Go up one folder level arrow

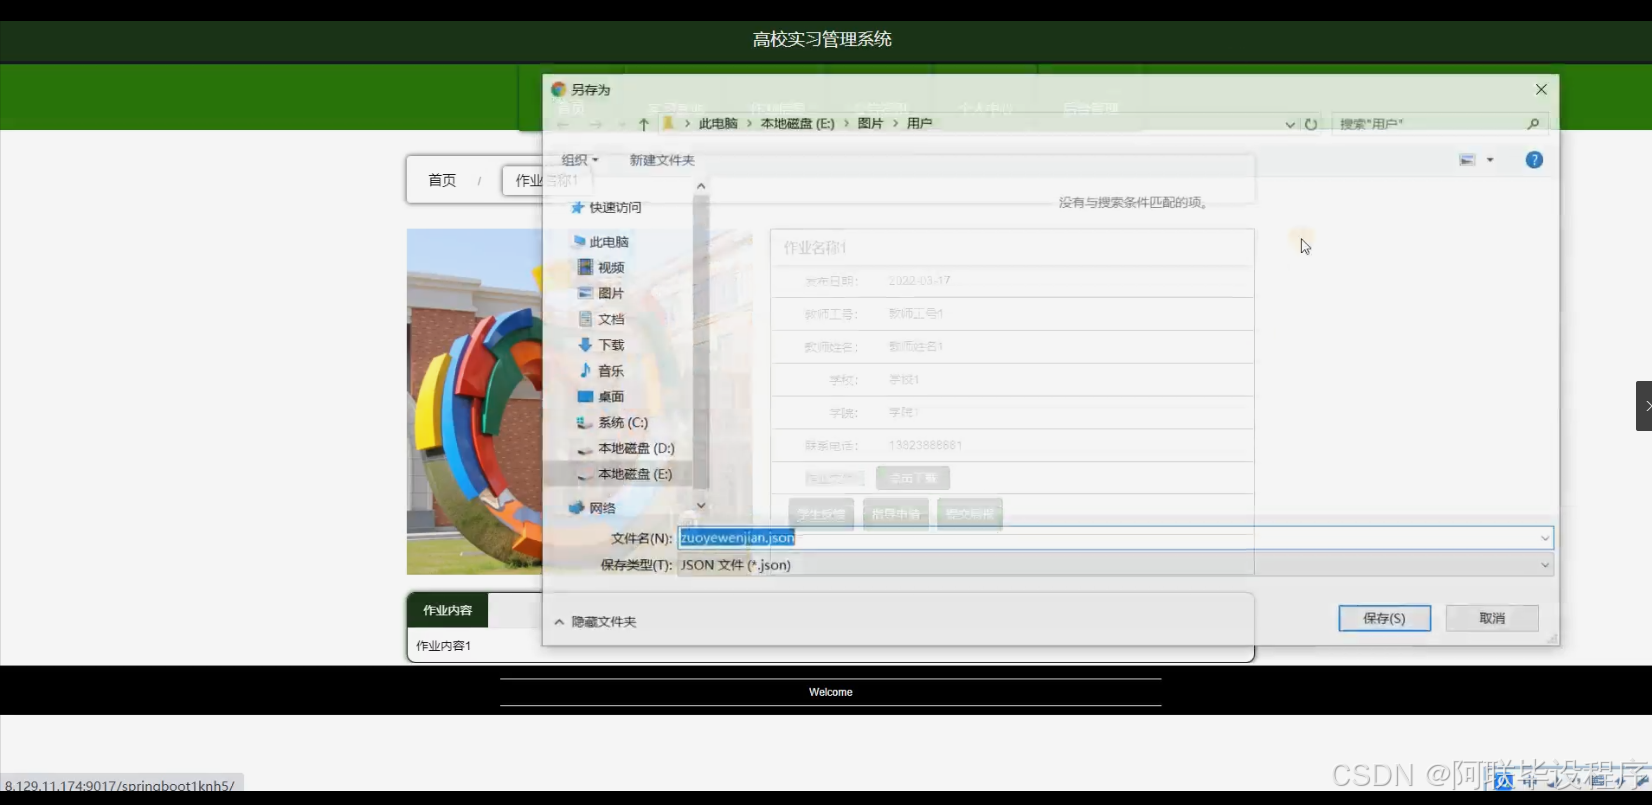click(x=644, y=124)
